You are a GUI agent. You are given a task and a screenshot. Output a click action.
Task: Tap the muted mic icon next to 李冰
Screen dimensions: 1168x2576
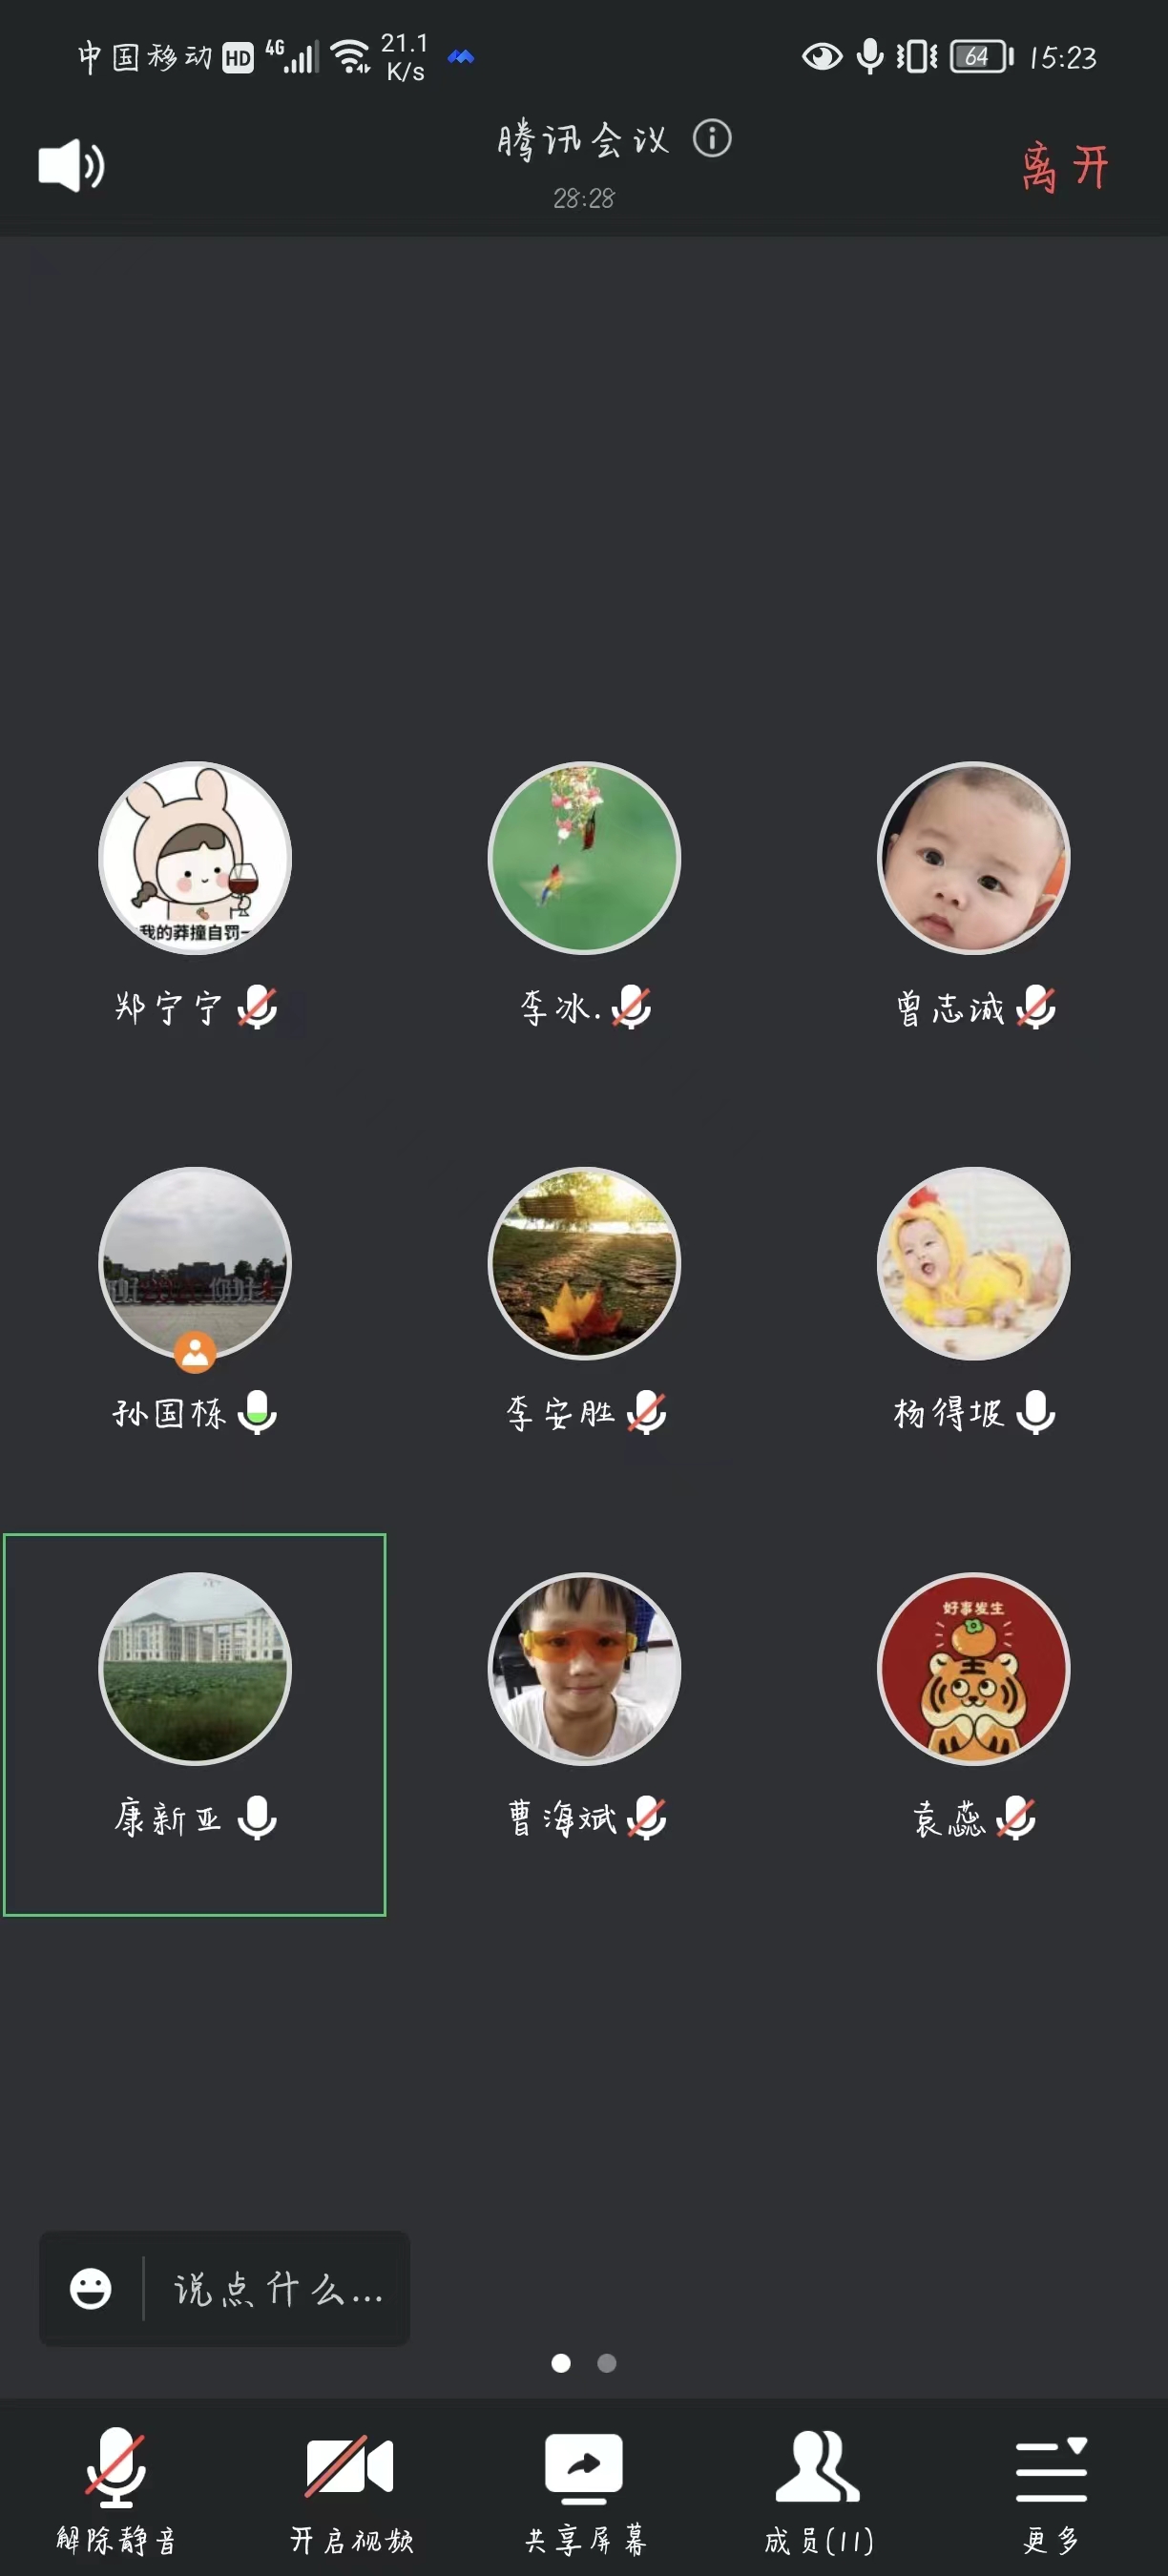point(631,1007)
